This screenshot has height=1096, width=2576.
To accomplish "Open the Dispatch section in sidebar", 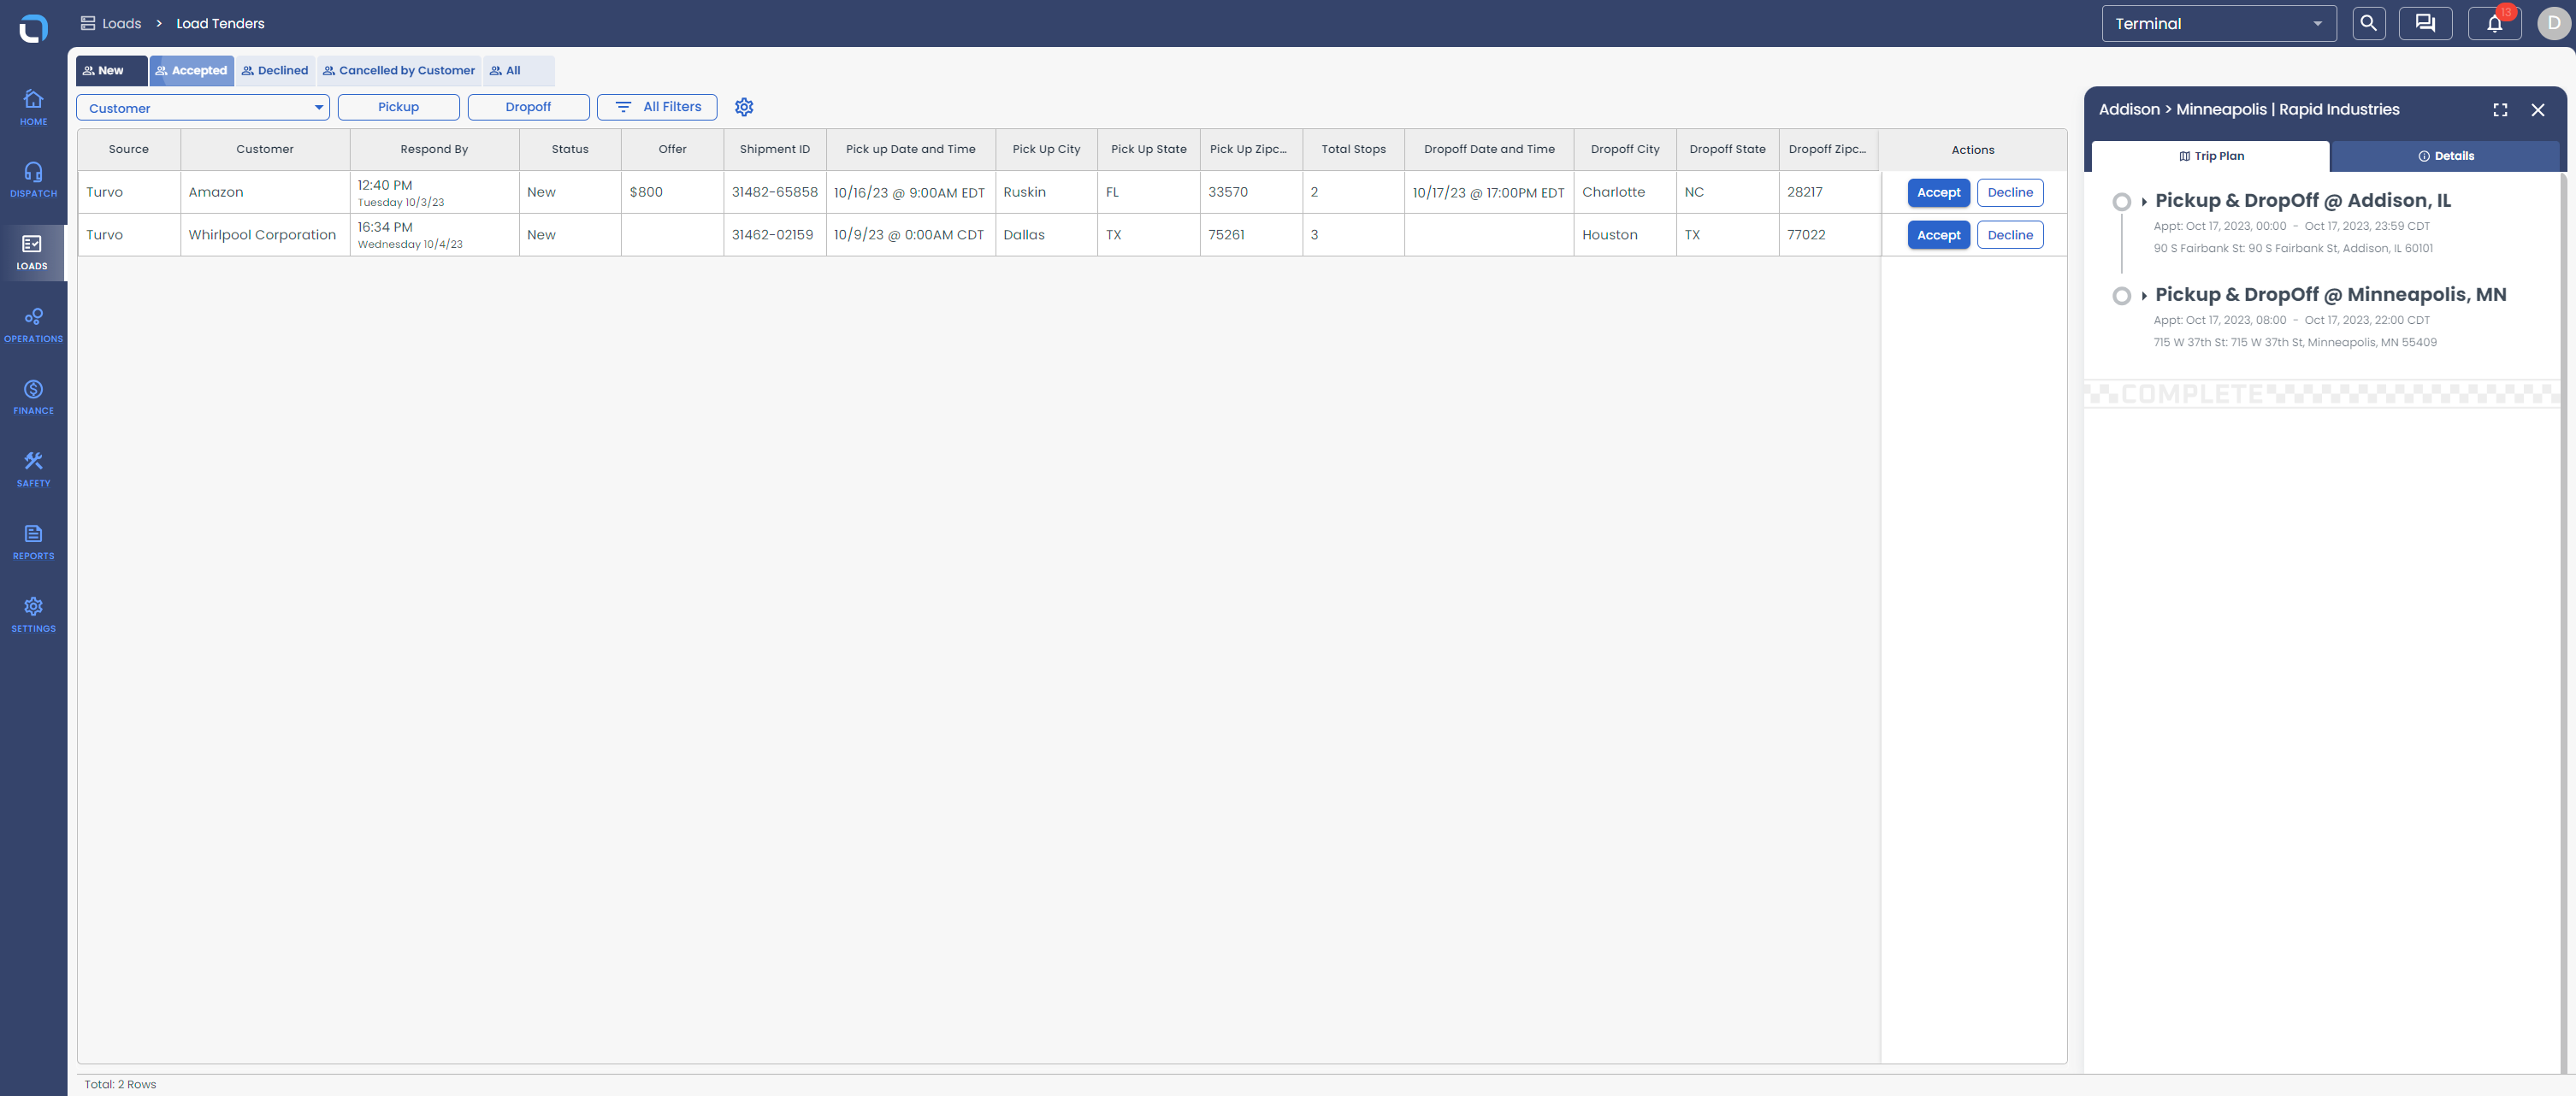I will (33, 180).
